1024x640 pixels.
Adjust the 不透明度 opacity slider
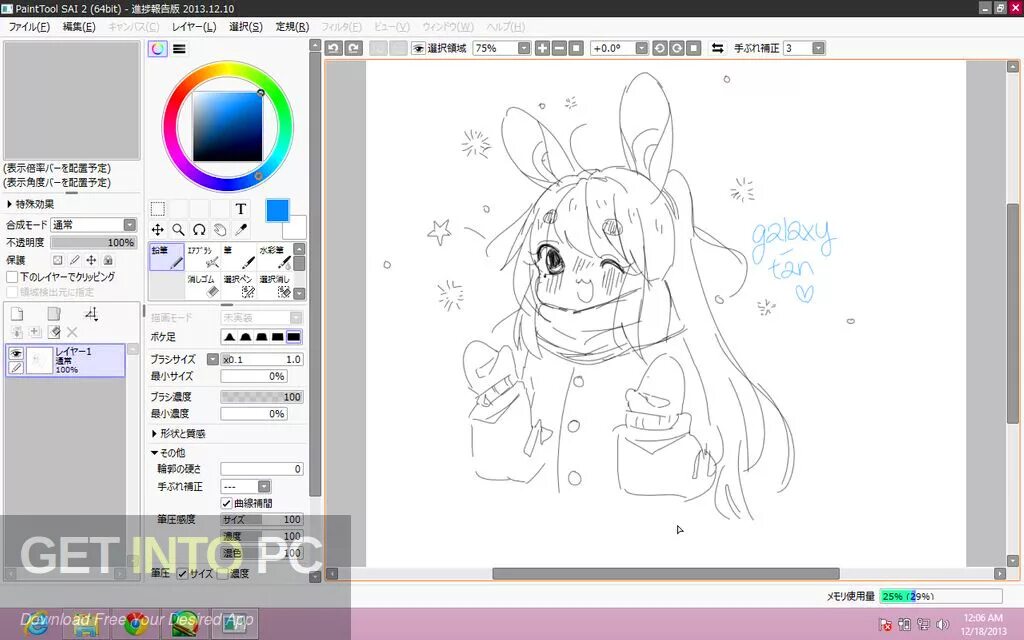click(x=93, y=242)
